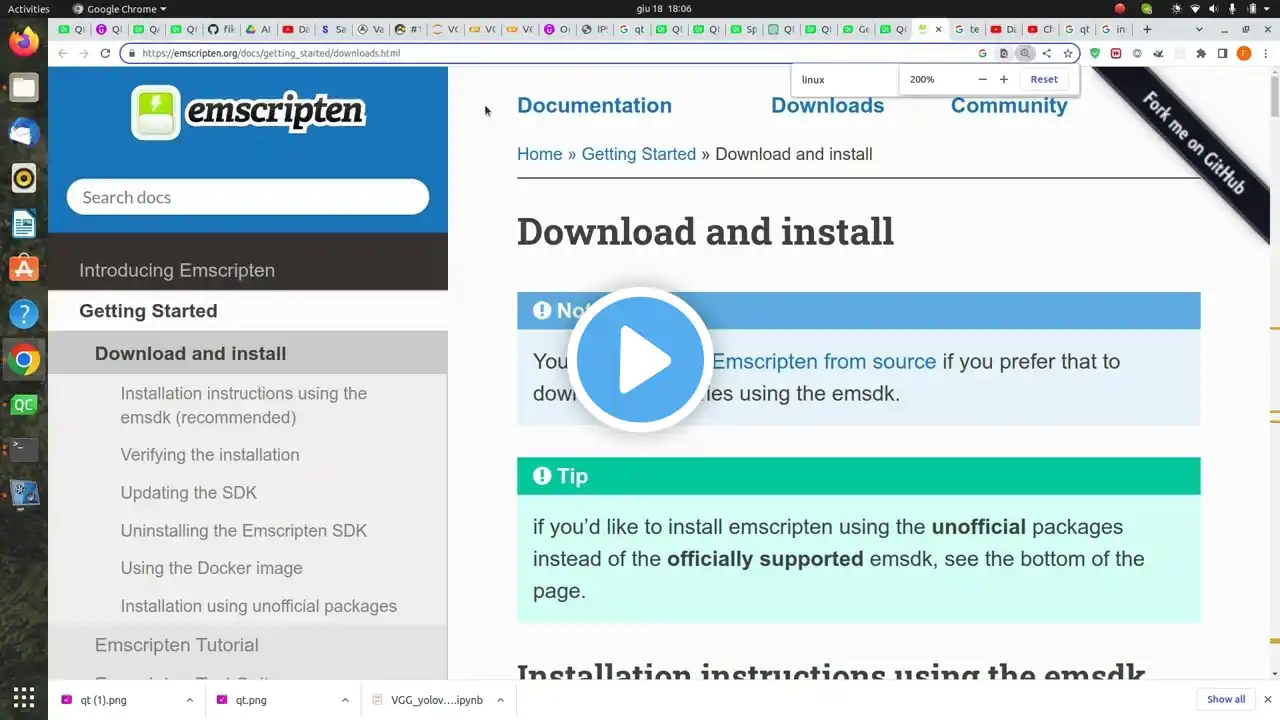Viewport: 1280px width, 720px height.
Task: Expand options for qt (1).png download
Action: pyautogui.click(x=190, y=700)
